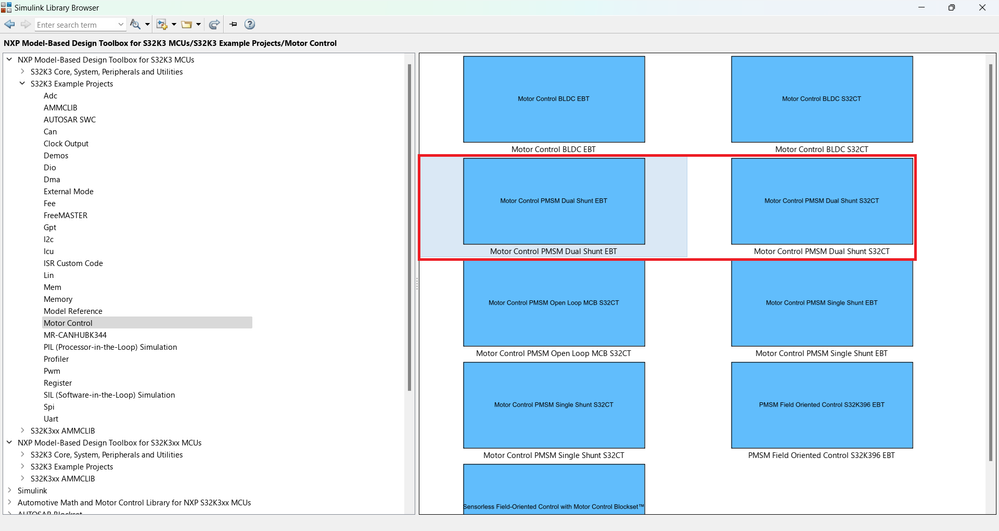The width and height of the screenshot is (999, 531).
Task: Expand Automotive Math and Motor Control Library node
Action: click(x=10, y=502)
